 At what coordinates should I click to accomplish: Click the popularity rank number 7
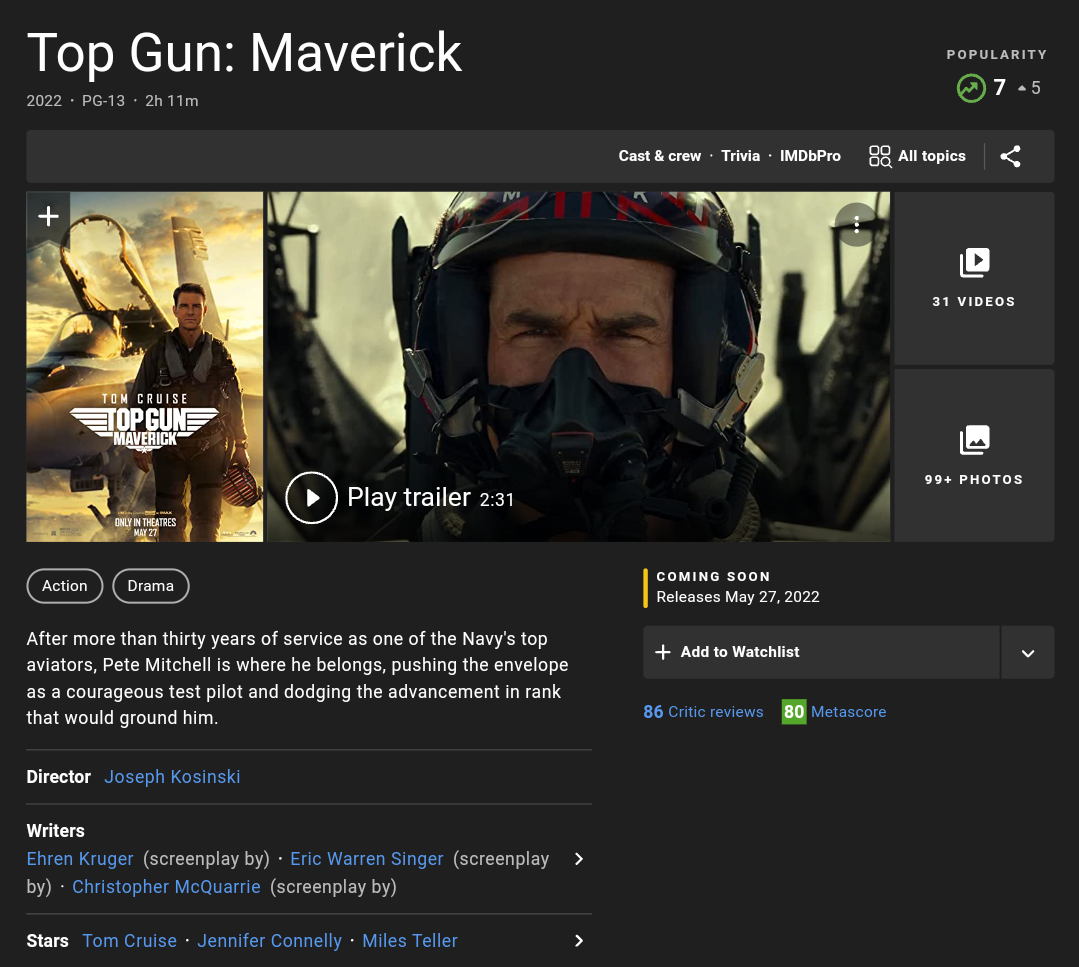[1000, 87]
